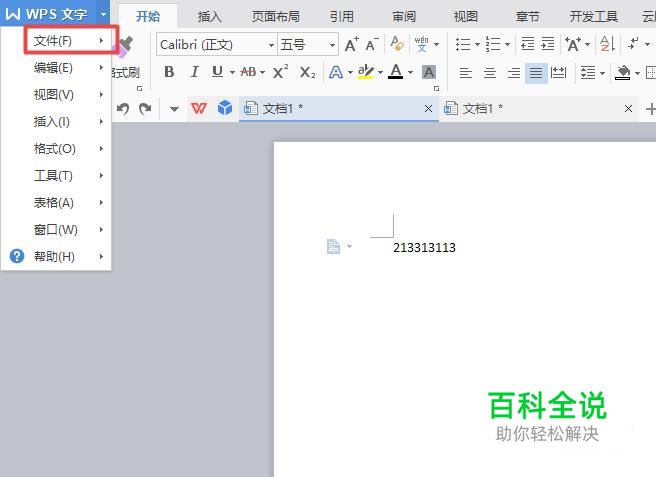This screenshot has height=477, width=656.
Task: Apply paragraph shading fill color
Action: tap(623, 73)
